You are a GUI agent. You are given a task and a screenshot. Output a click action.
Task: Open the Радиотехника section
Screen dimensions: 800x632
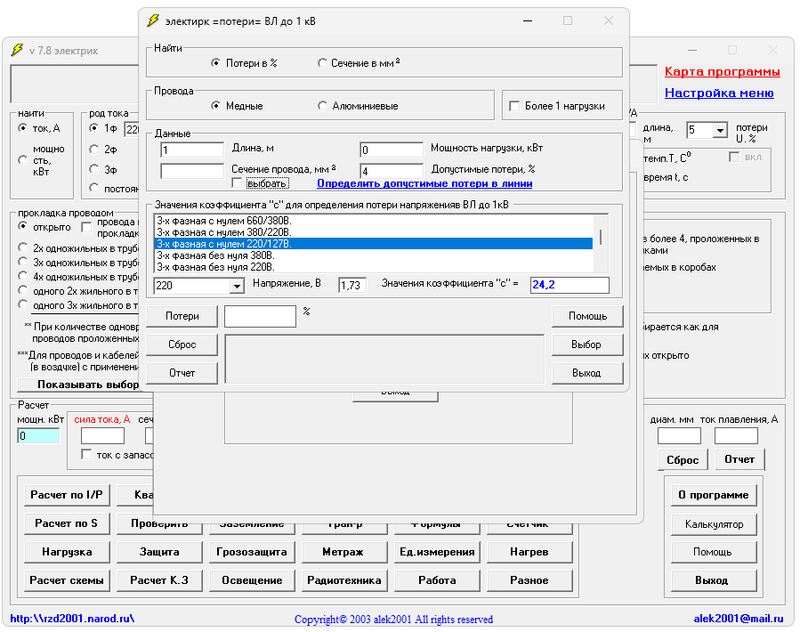click(x=344, y=580)
